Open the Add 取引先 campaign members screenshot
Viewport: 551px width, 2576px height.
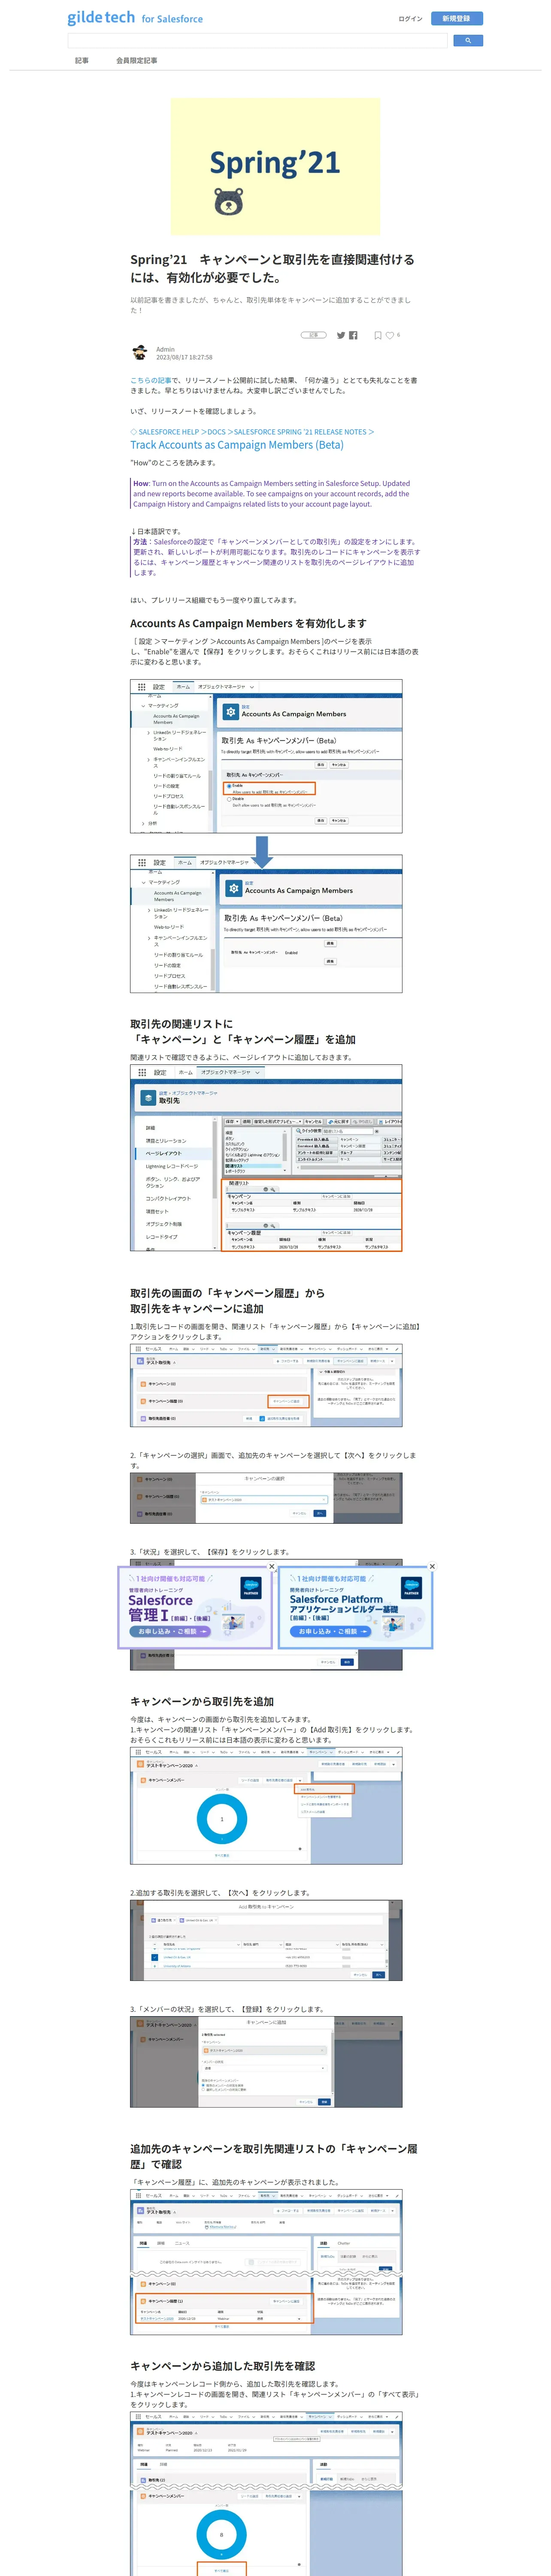coord(266,1806)
